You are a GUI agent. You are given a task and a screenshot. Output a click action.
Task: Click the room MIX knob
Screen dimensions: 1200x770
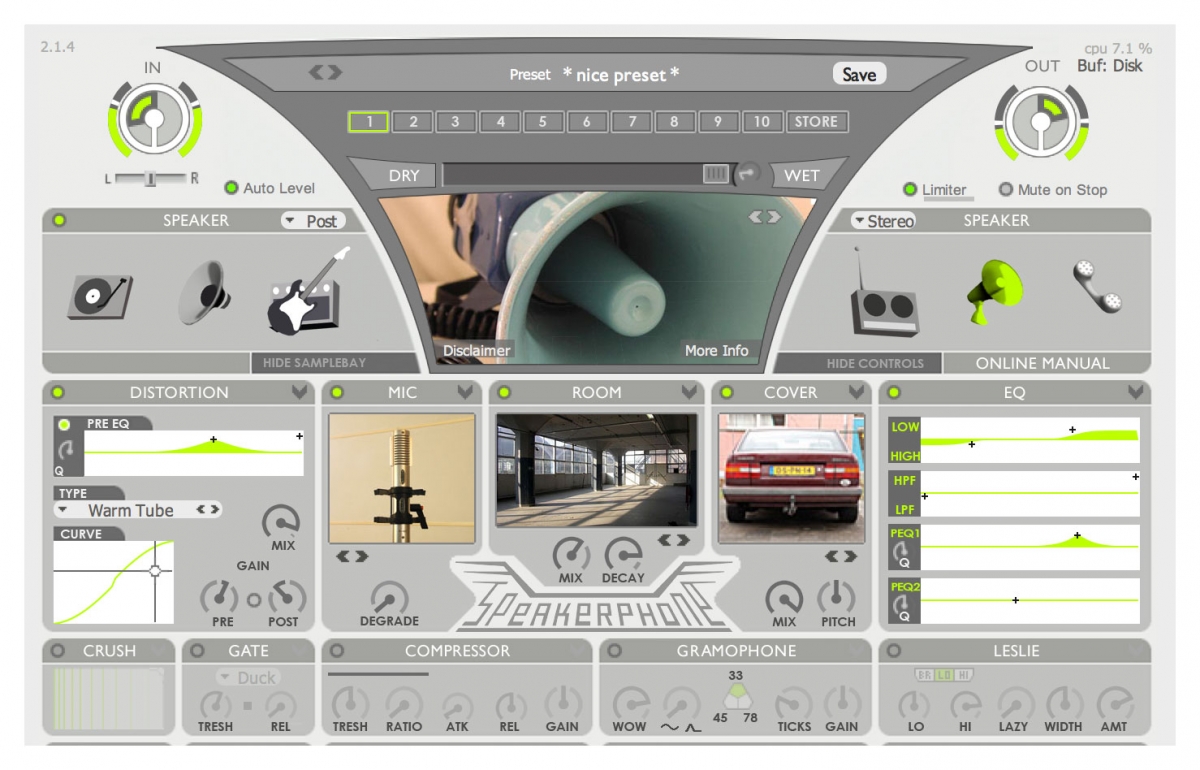tap(571, 553)
